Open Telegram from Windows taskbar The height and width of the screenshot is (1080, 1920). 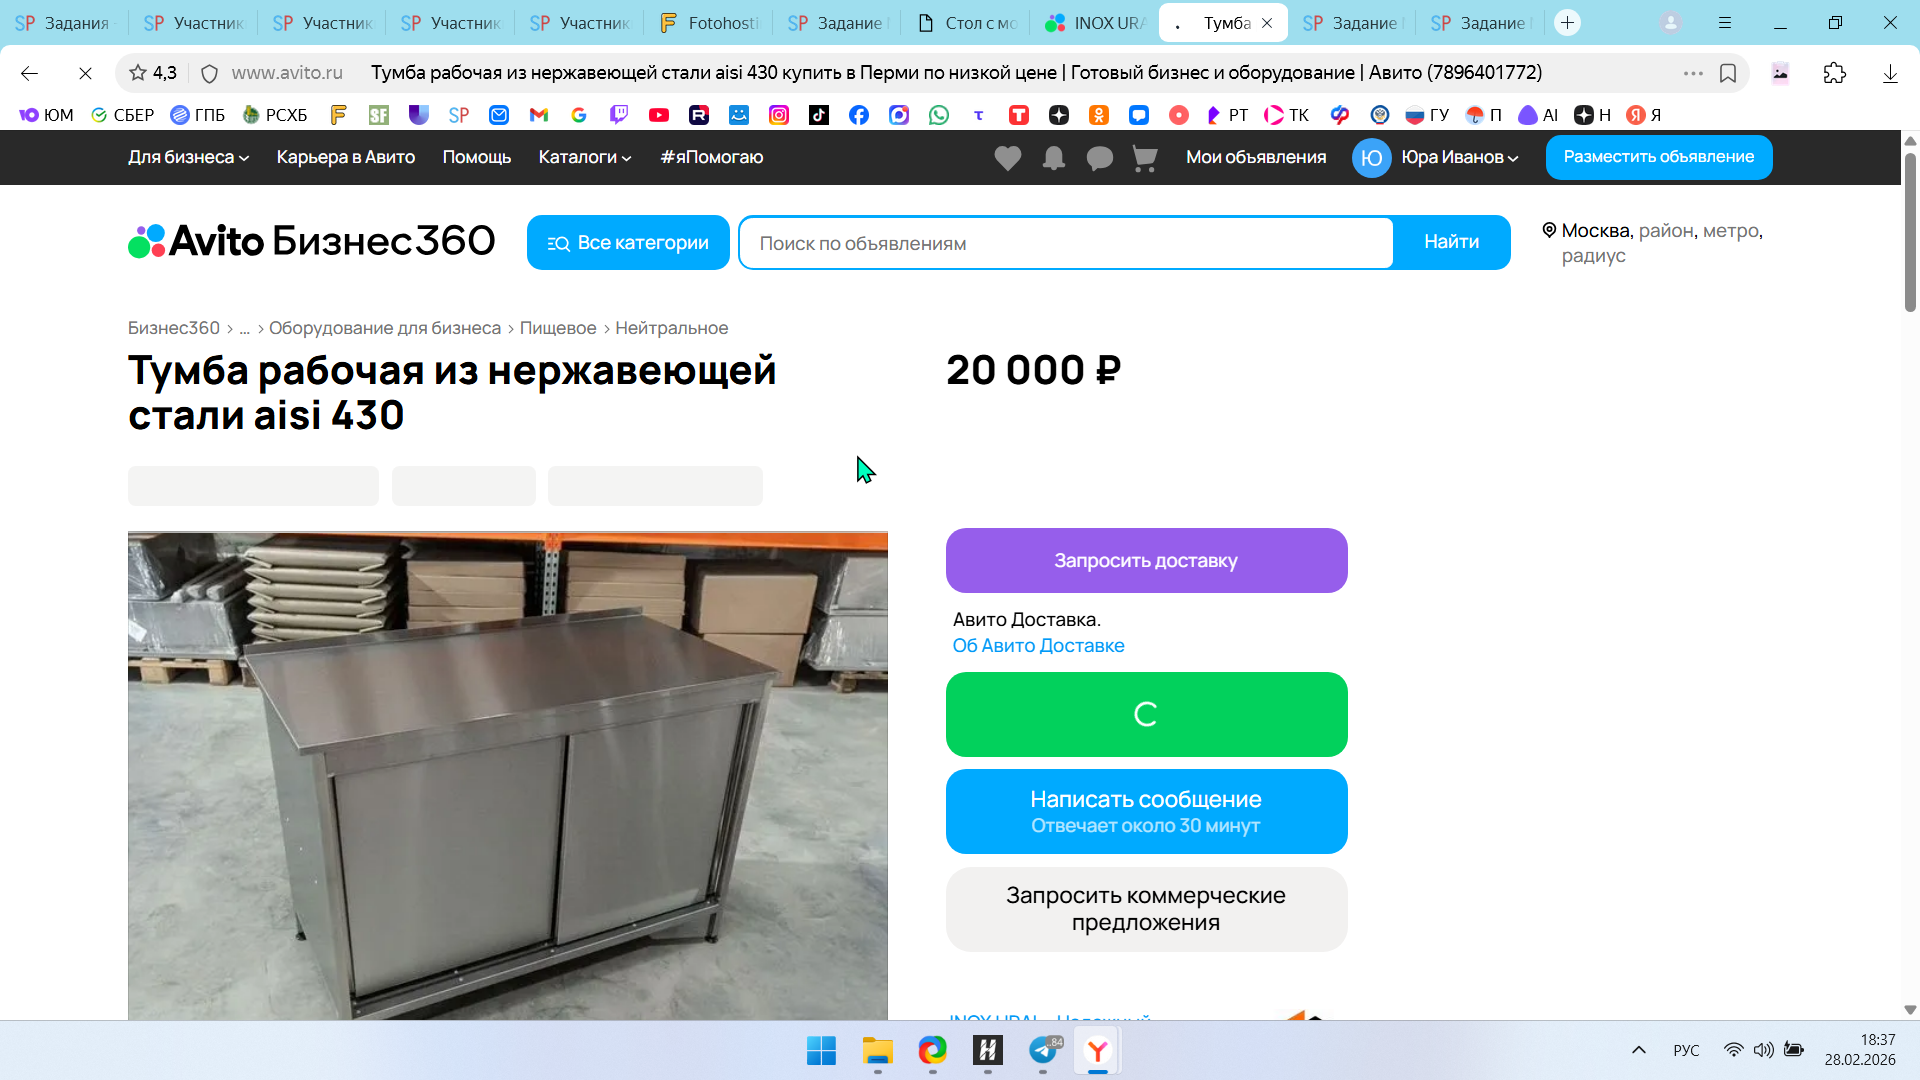coord(1043,1050)
